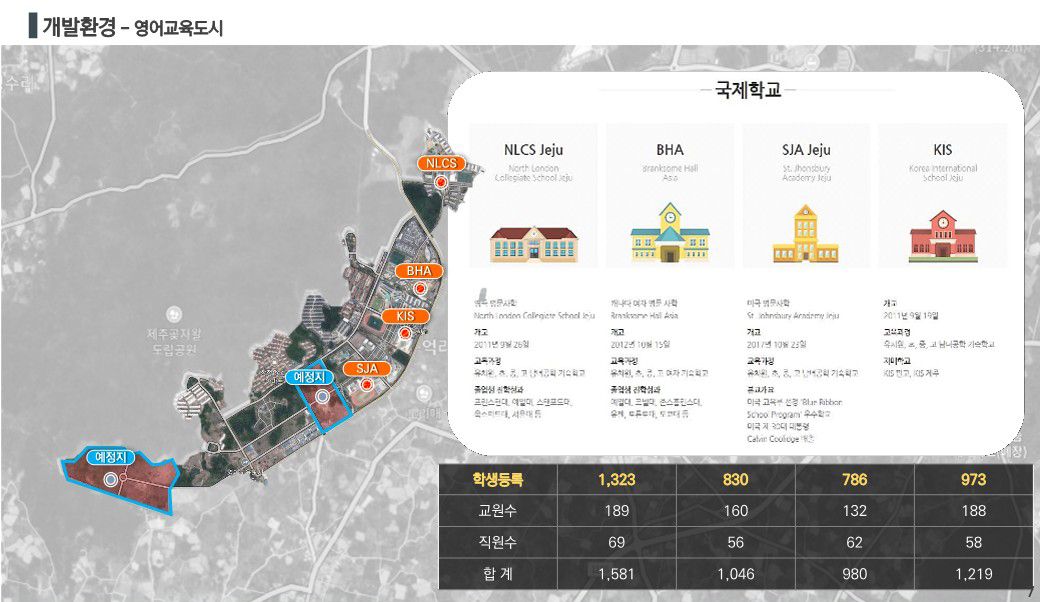Click the 학생등록 row header
Viewport: 1040px width, 602px height.
coord(497,479)
